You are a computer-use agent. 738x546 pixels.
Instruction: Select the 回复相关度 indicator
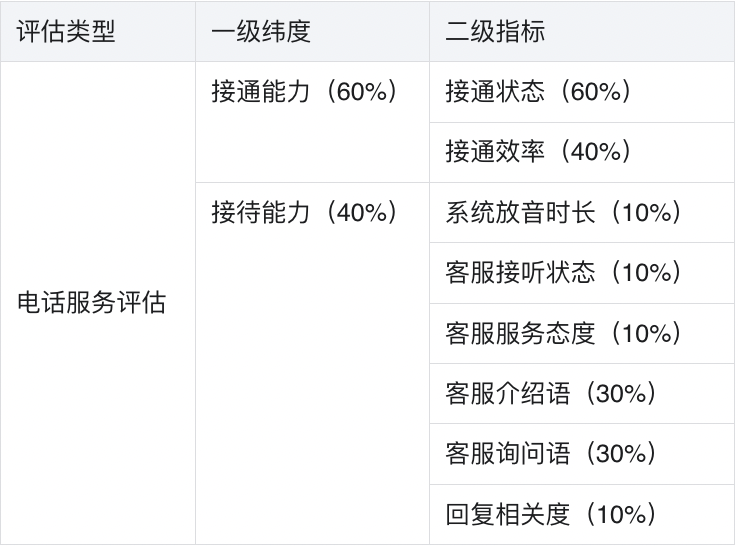click(x=508, y=515)
